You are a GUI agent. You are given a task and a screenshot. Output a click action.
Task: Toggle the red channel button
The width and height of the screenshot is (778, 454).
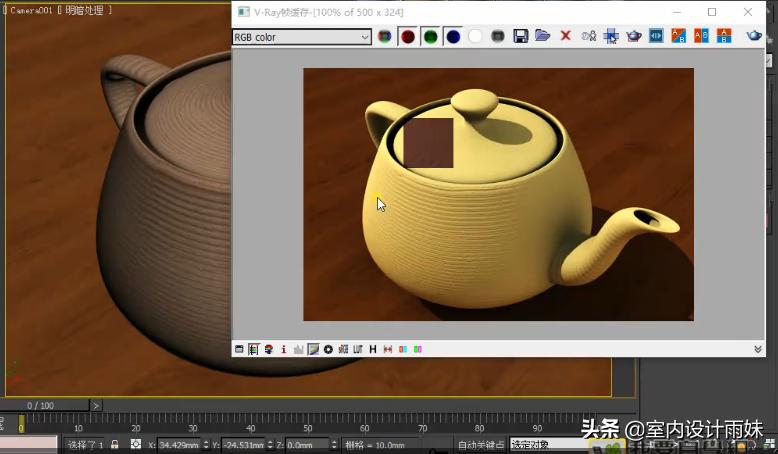click(x=408, y=37)
